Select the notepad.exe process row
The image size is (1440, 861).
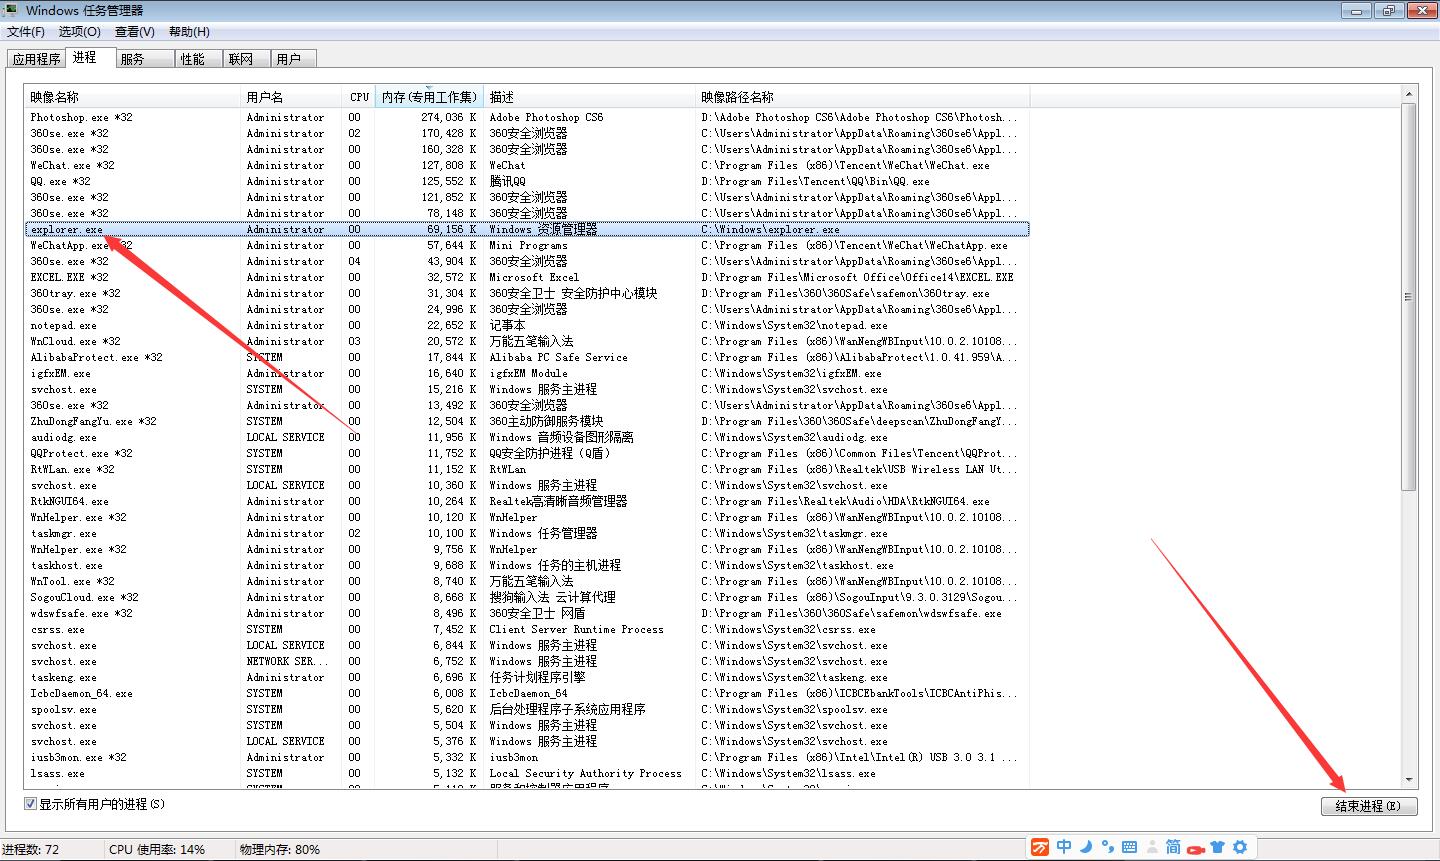527,325
